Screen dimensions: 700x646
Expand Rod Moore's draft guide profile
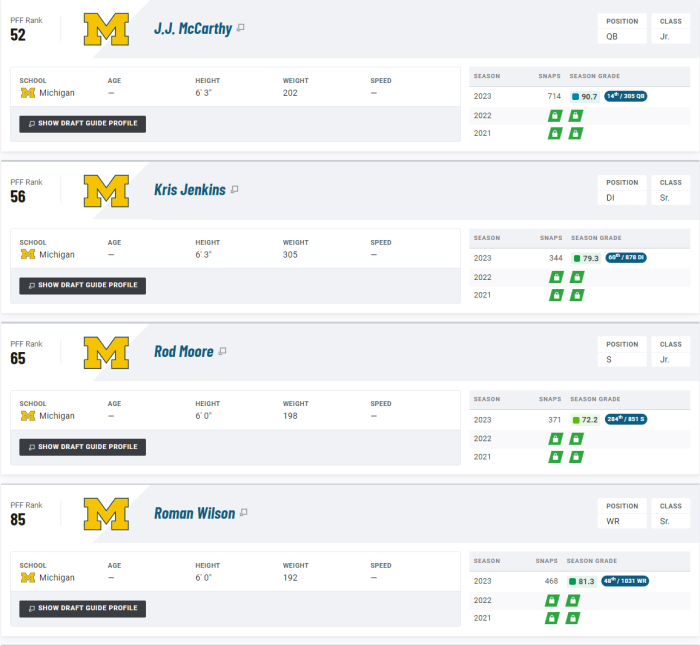point(83,447)
